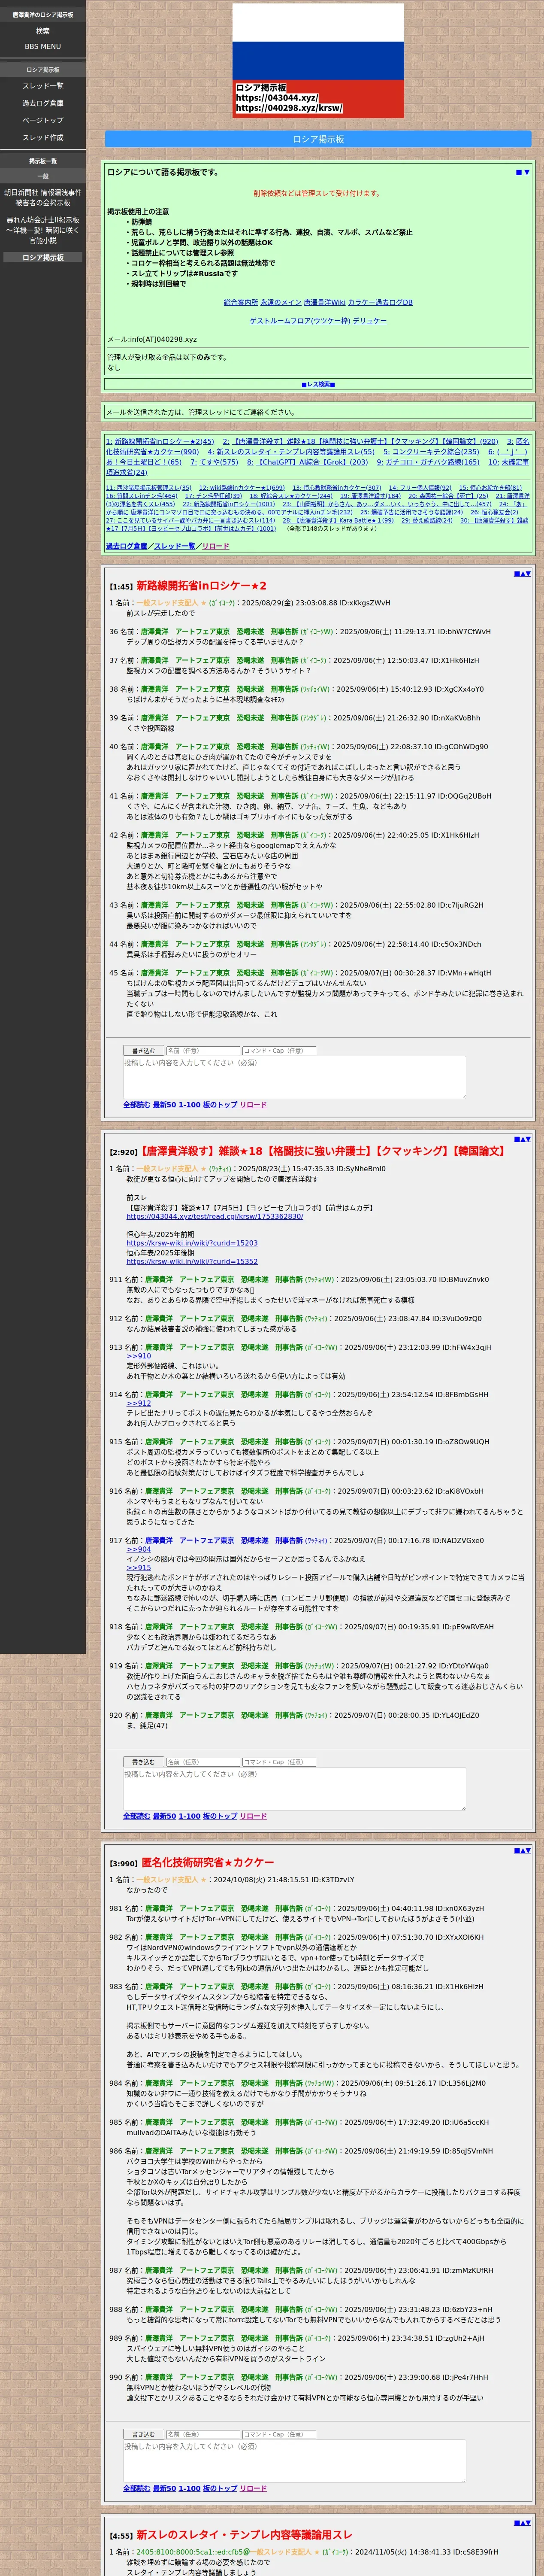Focus 名前 field in 匿名化技術研究省 thread form
Image resolution: width=544 pixels, height=2576 pixels.
(202, 2434)
